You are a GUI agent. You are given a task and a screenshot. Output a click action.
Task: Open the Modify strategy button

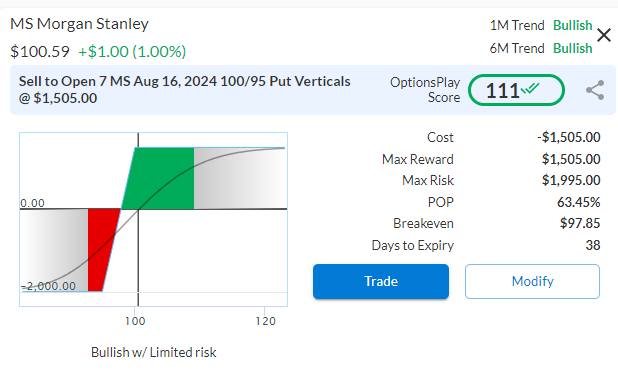coord(532,281)
